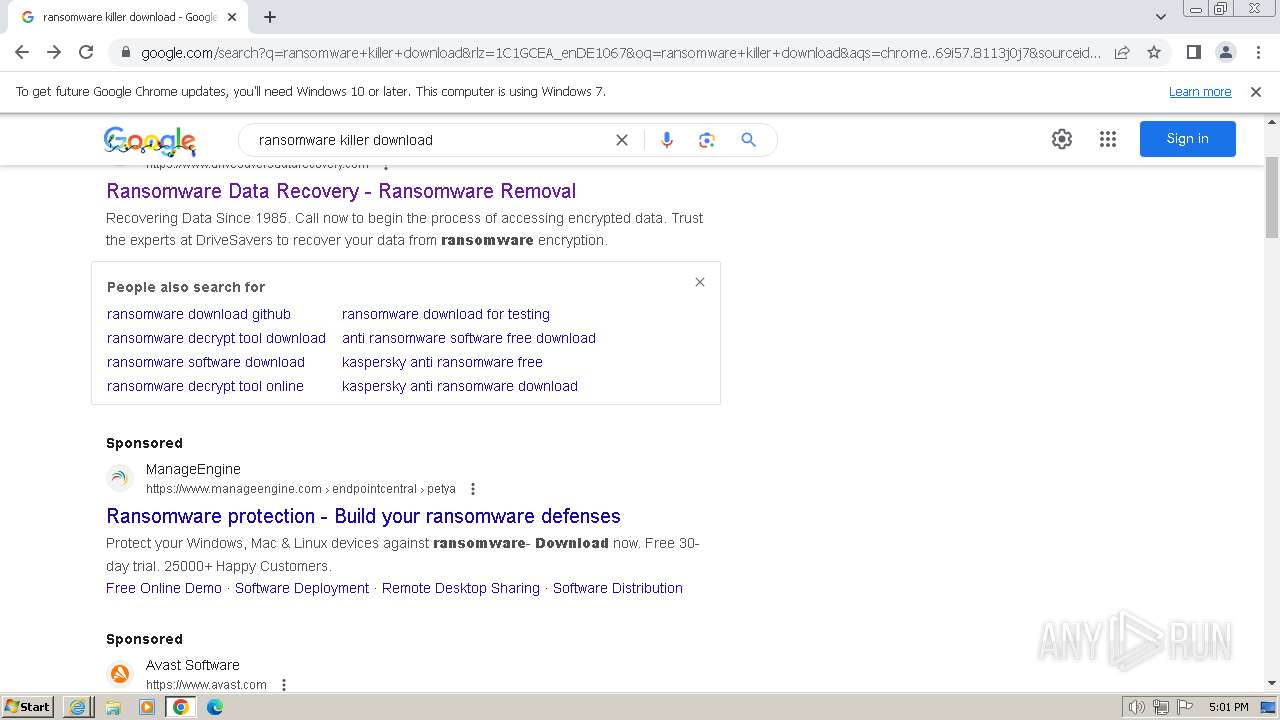Open volume control in system tray
The height and width of the screenshot is (720, 1280).
coord(1137,707)
